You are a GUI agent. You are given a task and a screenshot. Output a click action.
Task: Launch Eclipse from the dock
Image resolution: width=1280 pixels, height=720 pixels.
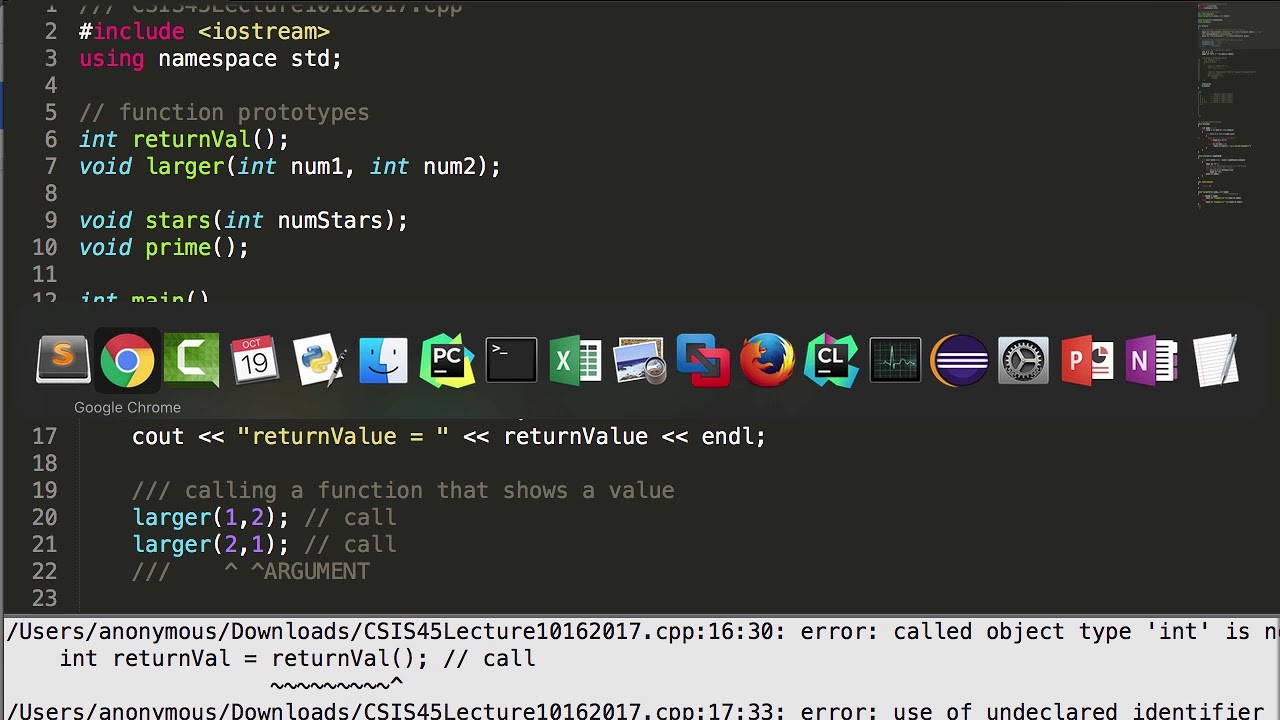click(959, 360)
